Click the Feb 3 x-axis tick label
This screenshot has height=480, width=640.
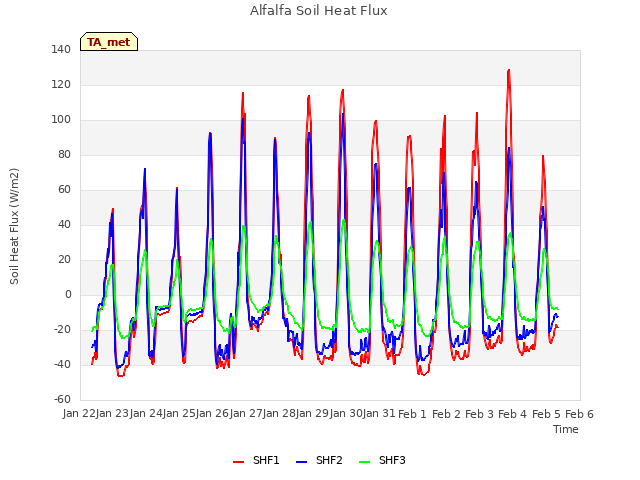click(479, 414)
